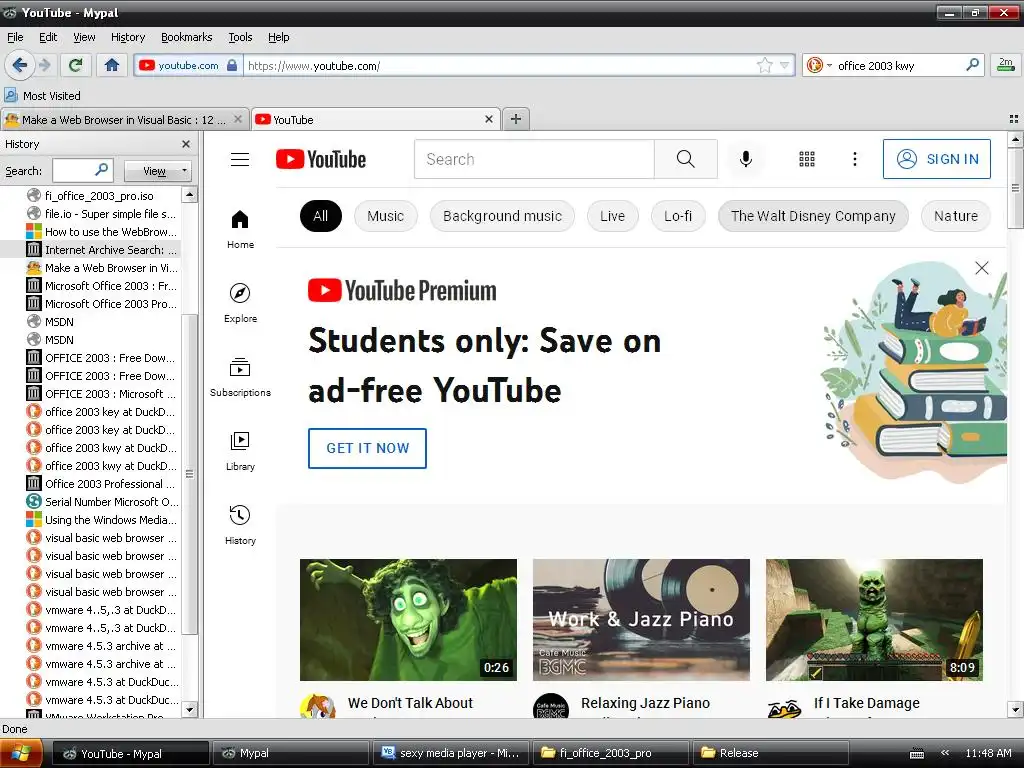Image resolution: width=1024 pixels, height=768 pixels.
Task: Open History in the YouTube sidebar
Action: [240, 525]
